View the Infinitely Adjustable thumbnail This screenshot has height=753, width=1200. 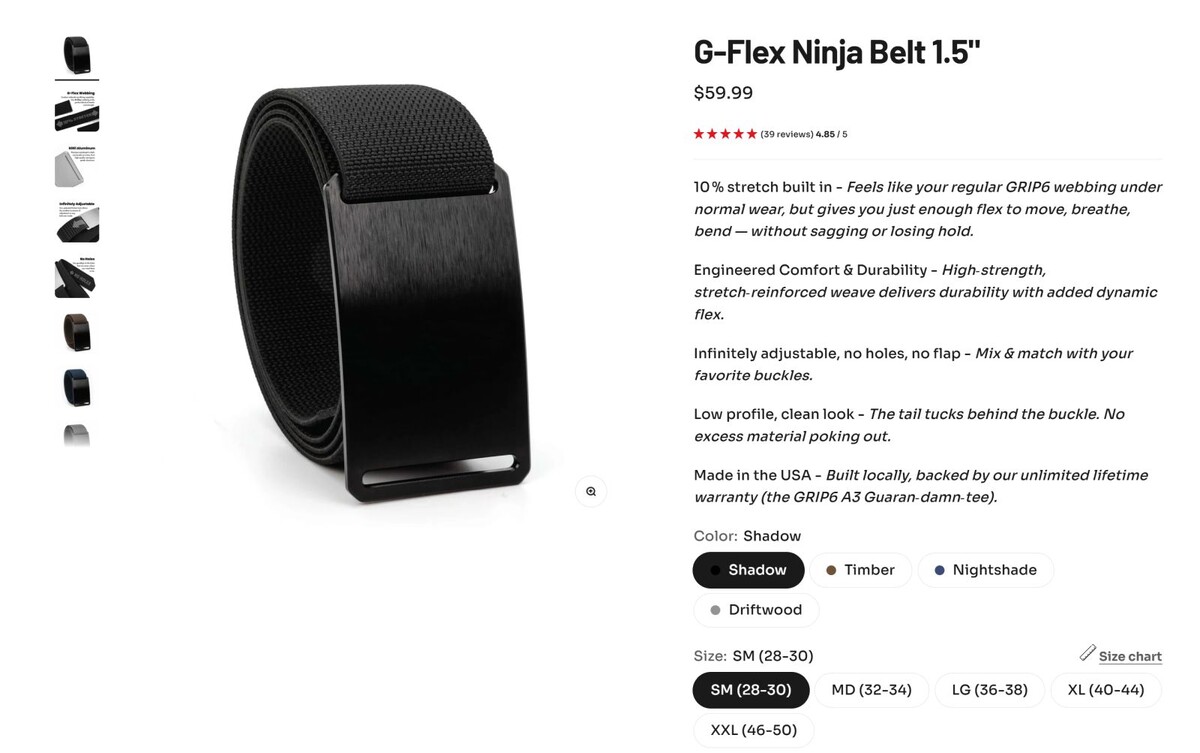pyautogui.click(x=77, y=221)
